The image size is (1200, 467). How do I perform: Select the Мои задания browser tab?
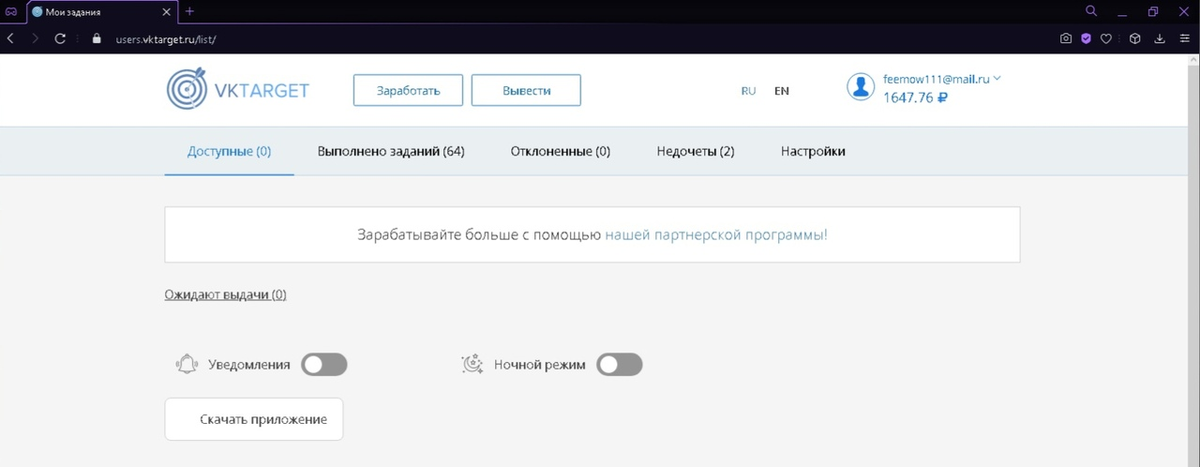pos(102,12)
